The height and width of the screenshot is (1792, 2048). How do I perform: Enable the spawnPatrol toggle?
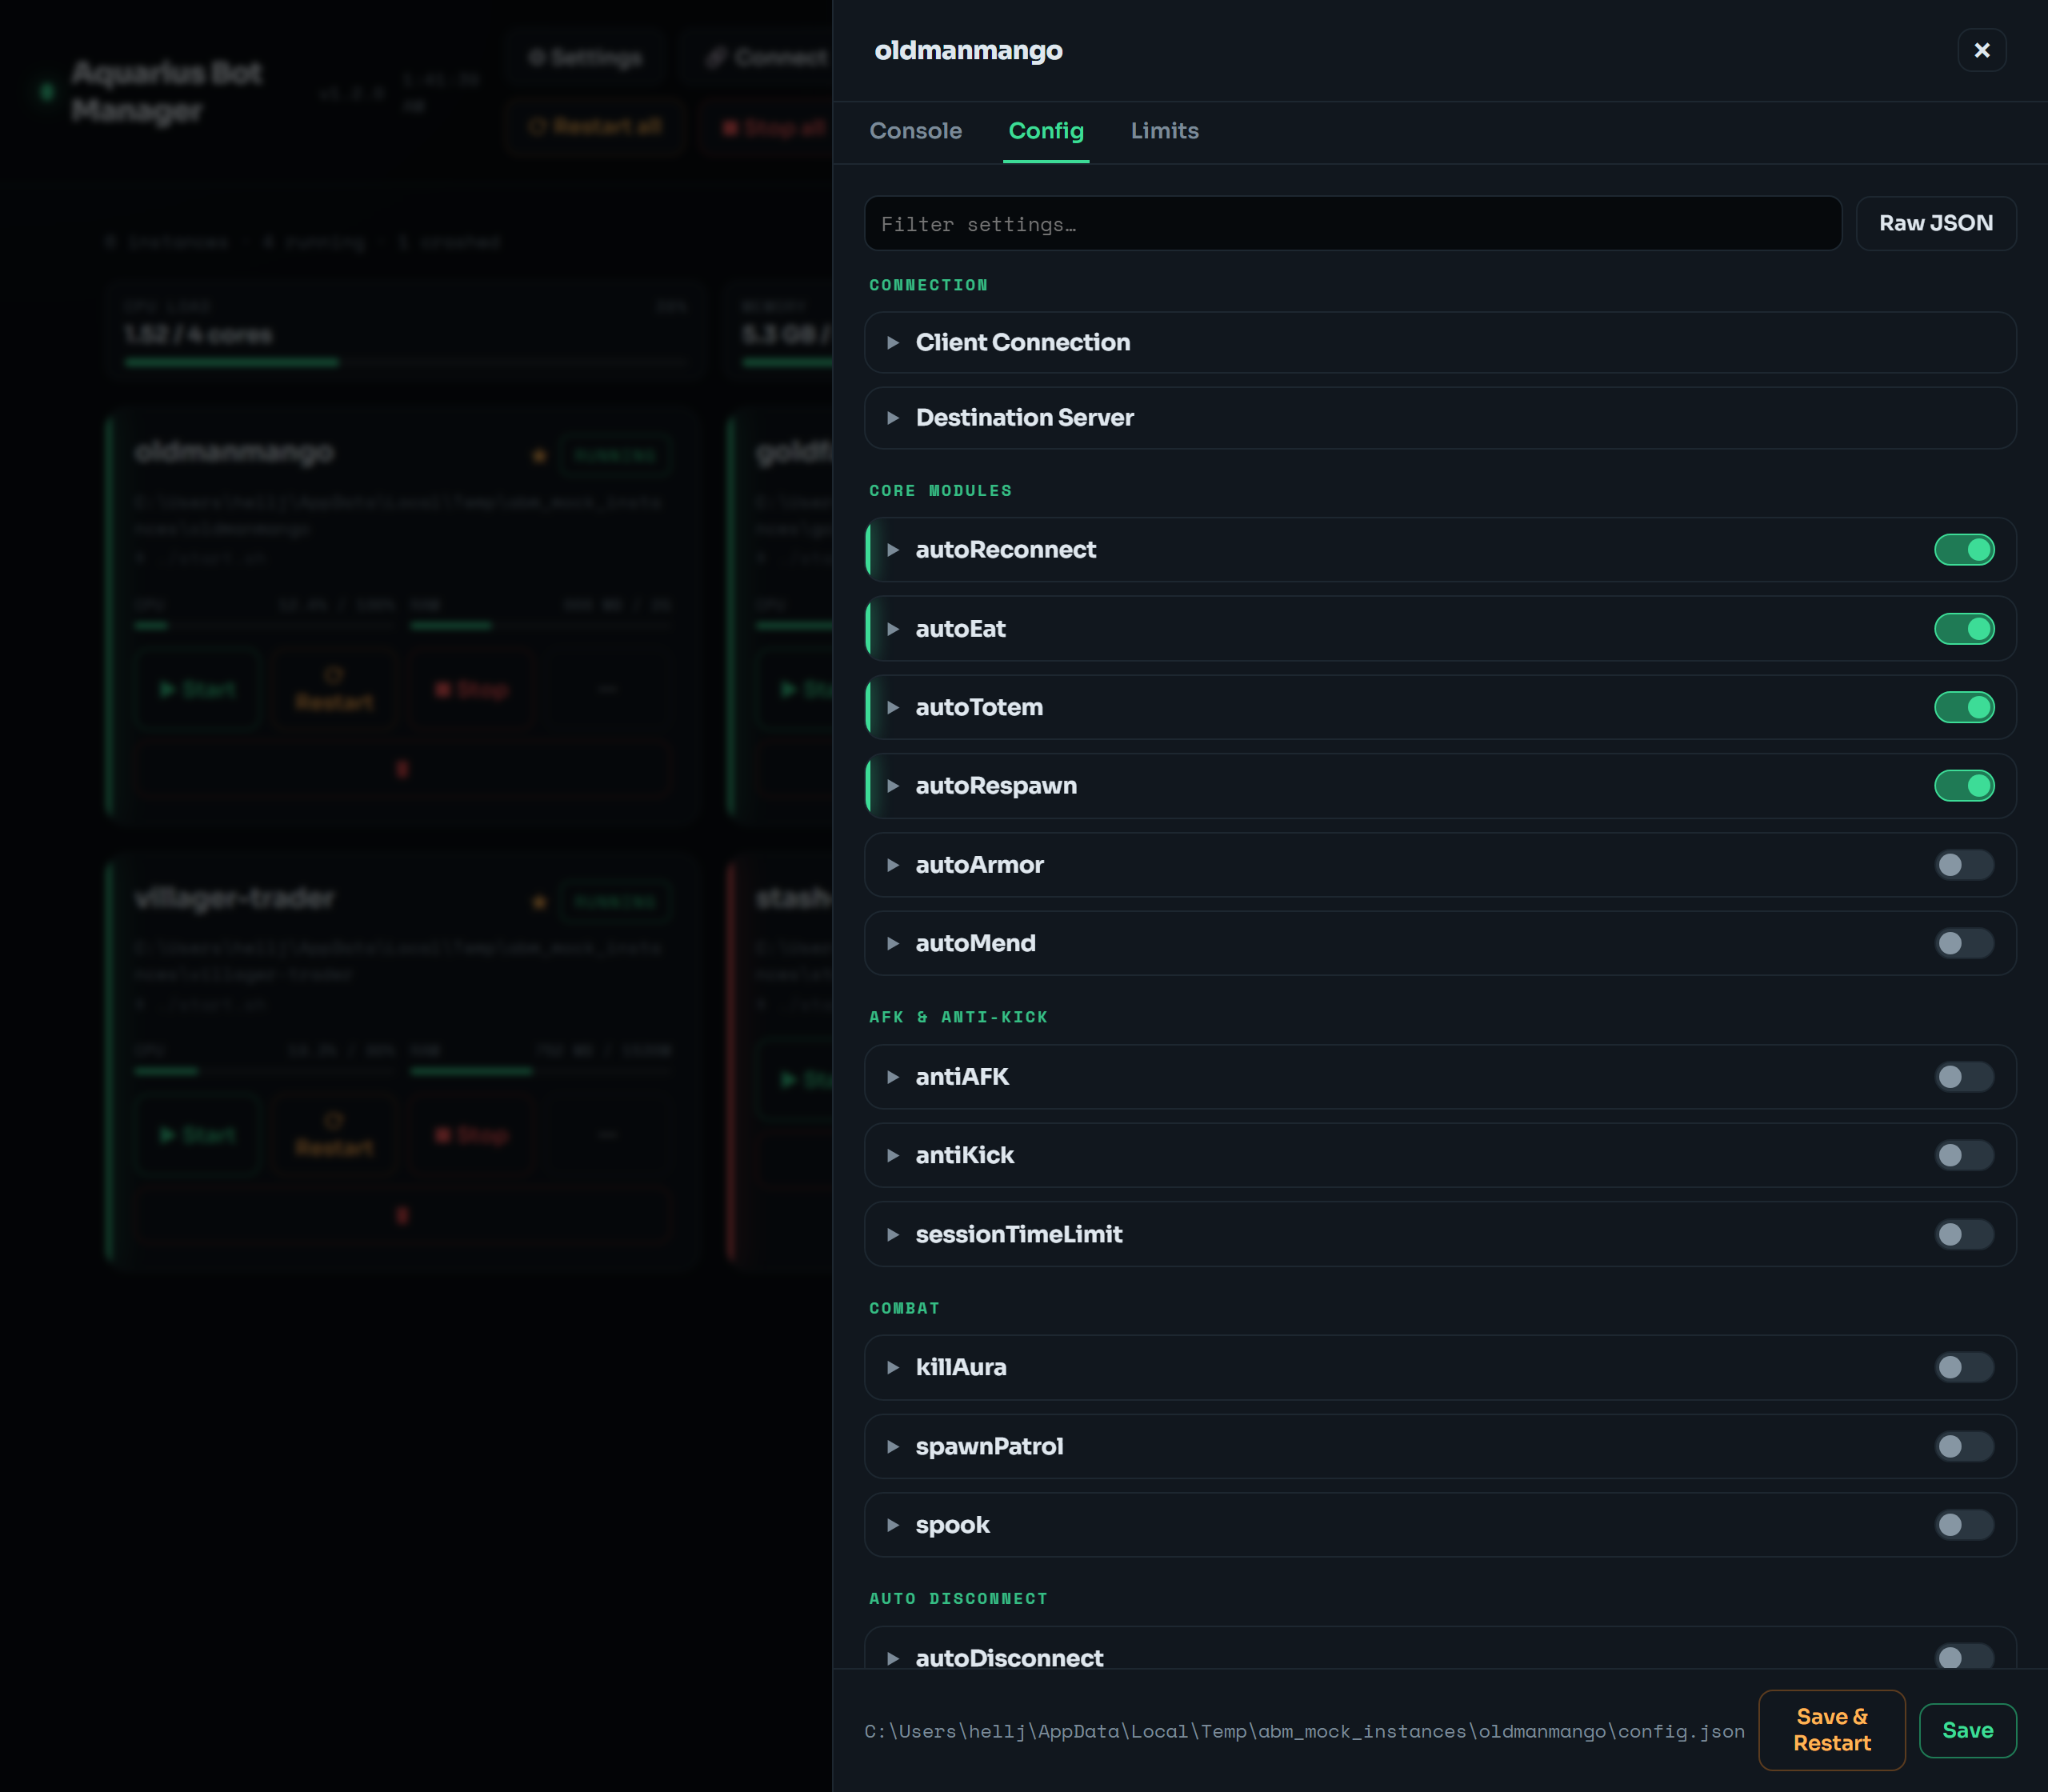click(1964, 1447)
